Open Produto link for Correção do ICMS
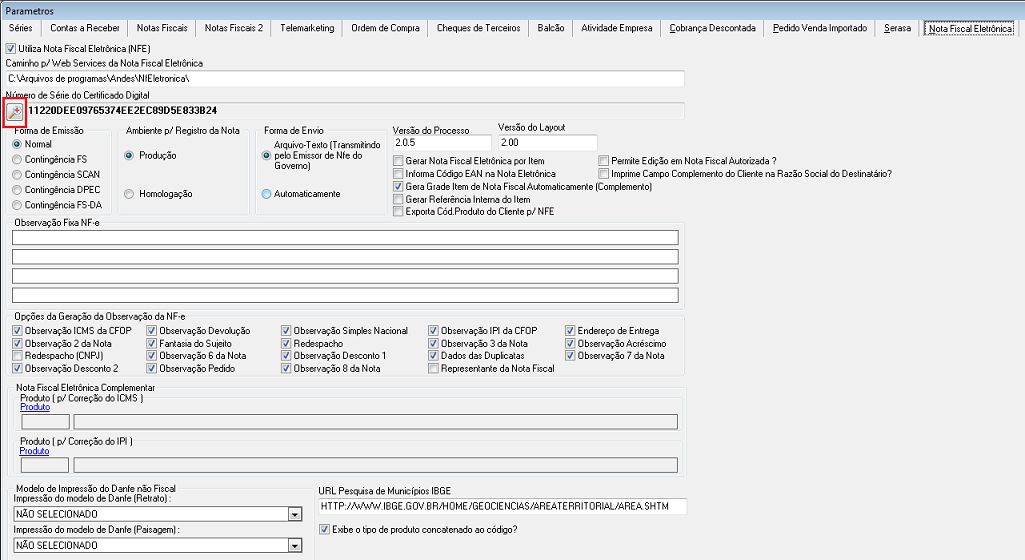 point(35,407)
